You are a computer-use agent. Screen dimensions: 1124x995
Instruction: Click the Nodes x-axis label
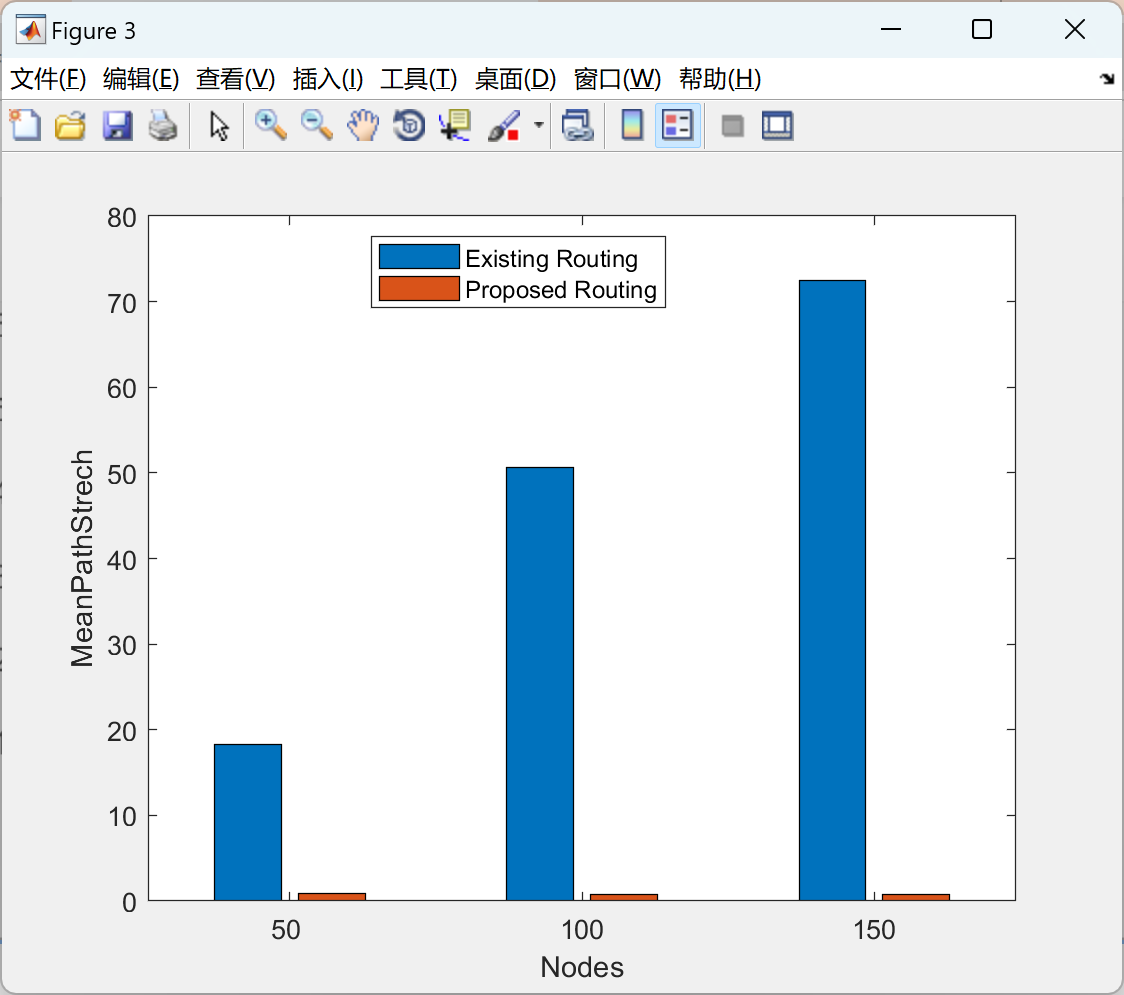point(582,967)
